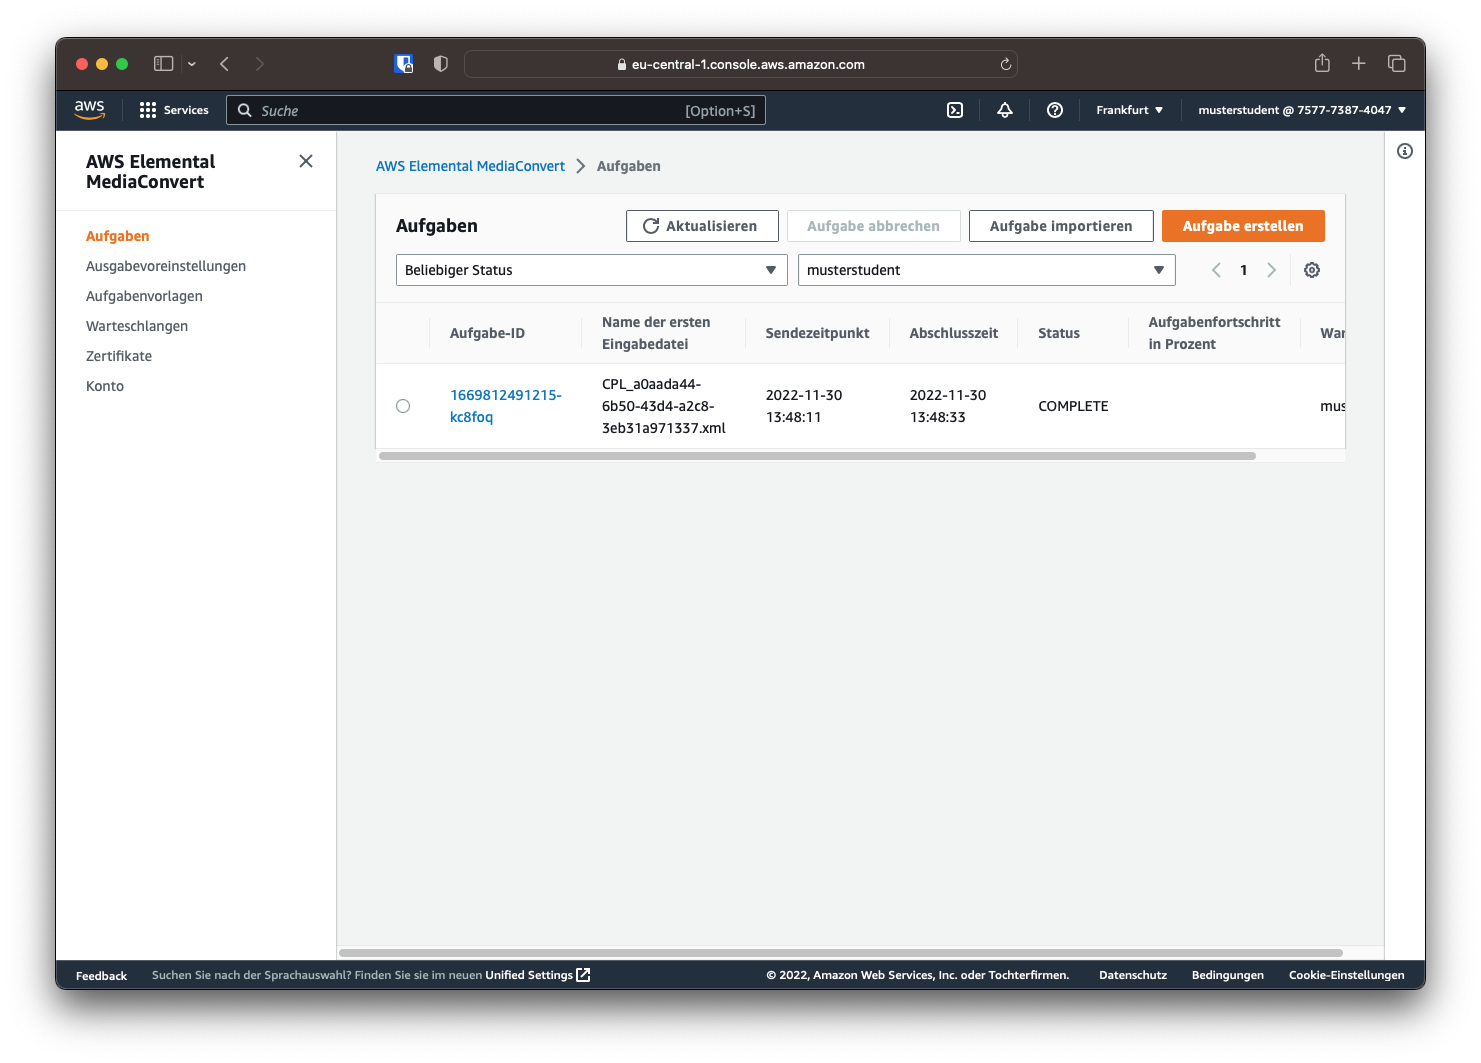Click the table horizontal scrollbar
This screenshot has width=1481, height=1063.
point(817,456)
